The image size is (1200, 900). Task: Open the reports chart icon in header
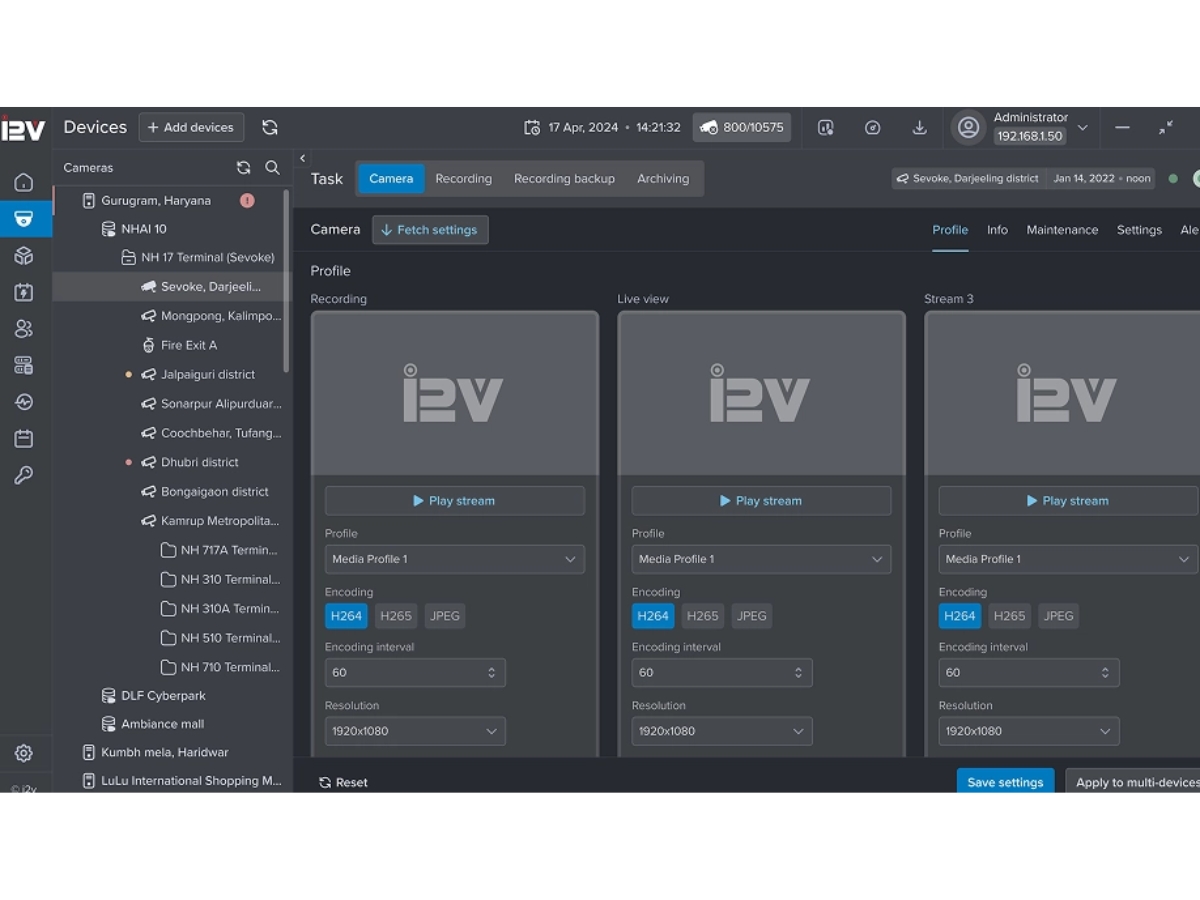[826, 127]
